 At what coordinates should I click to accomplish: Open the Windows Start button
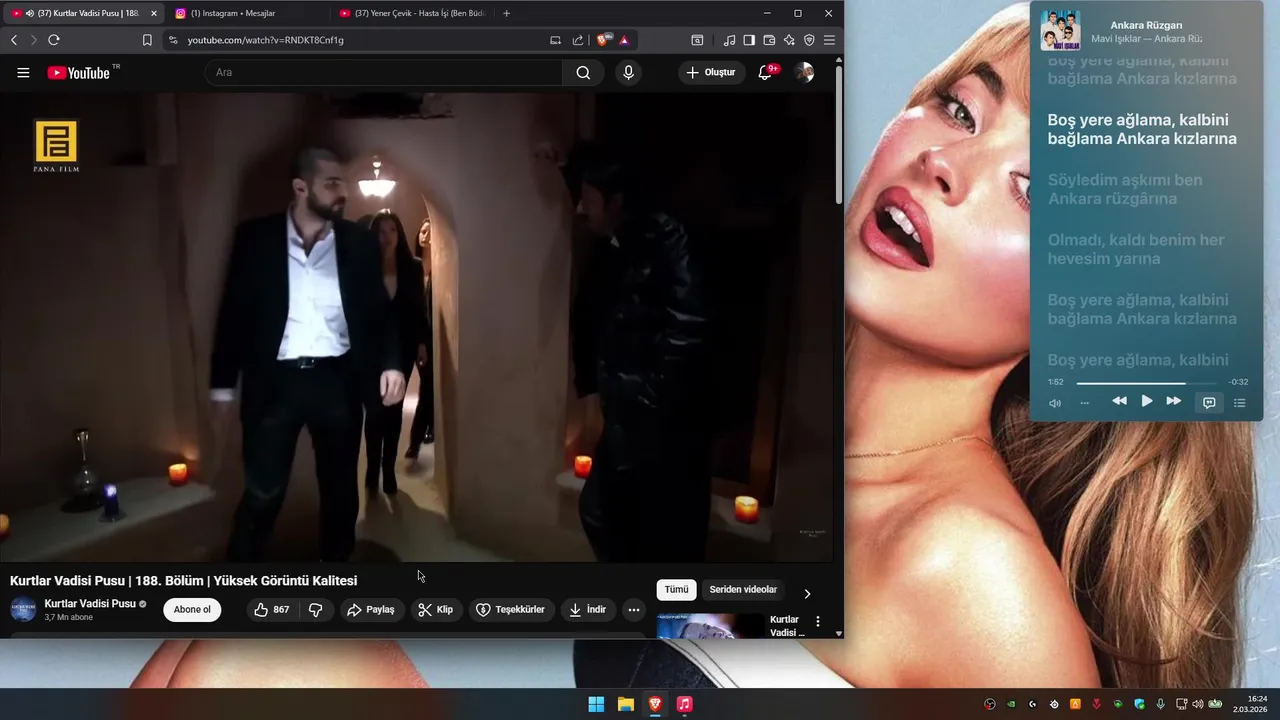596,704
